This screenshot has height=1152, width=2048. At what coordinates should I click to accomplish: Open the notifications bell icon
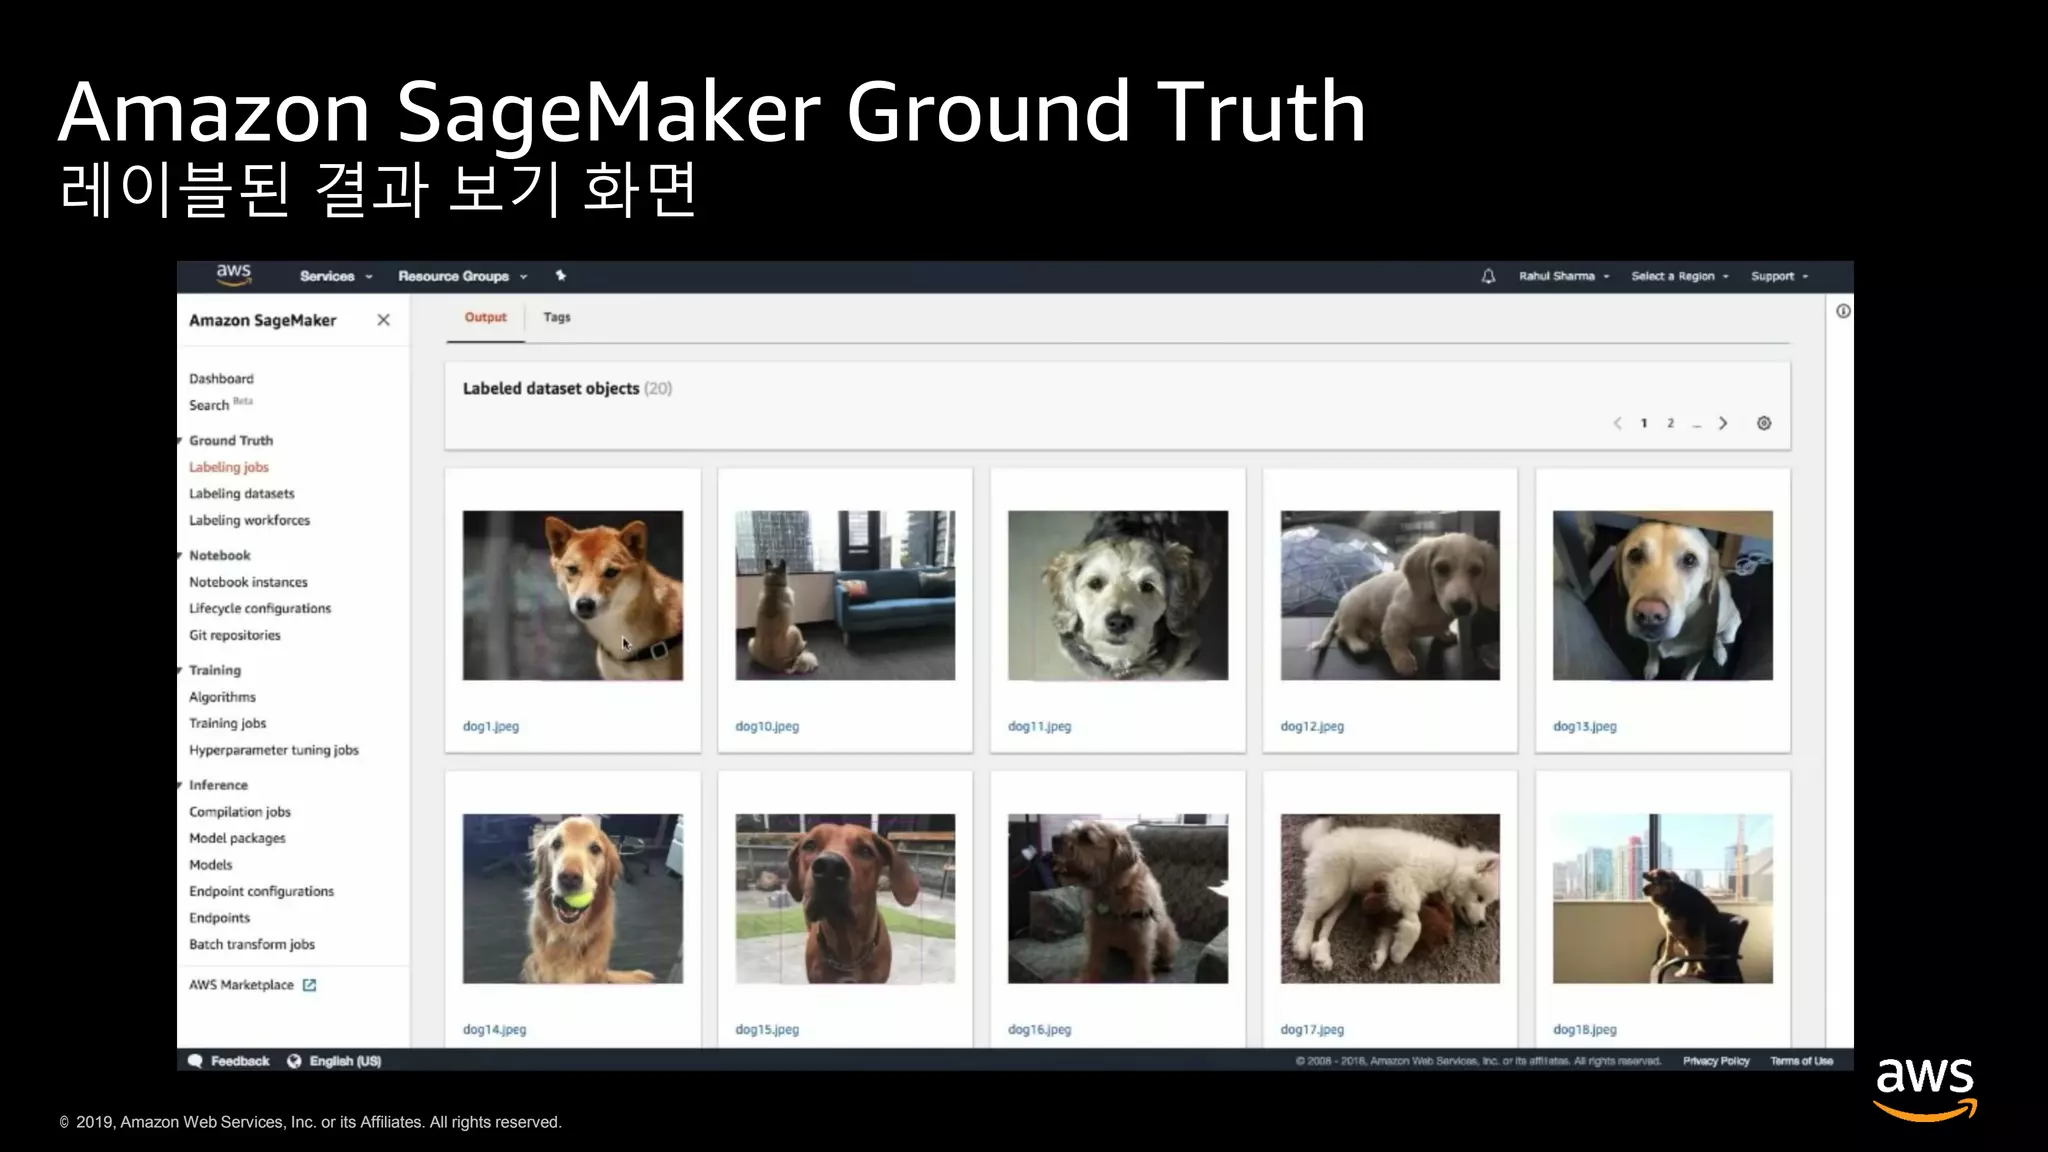coord(1488,276)
